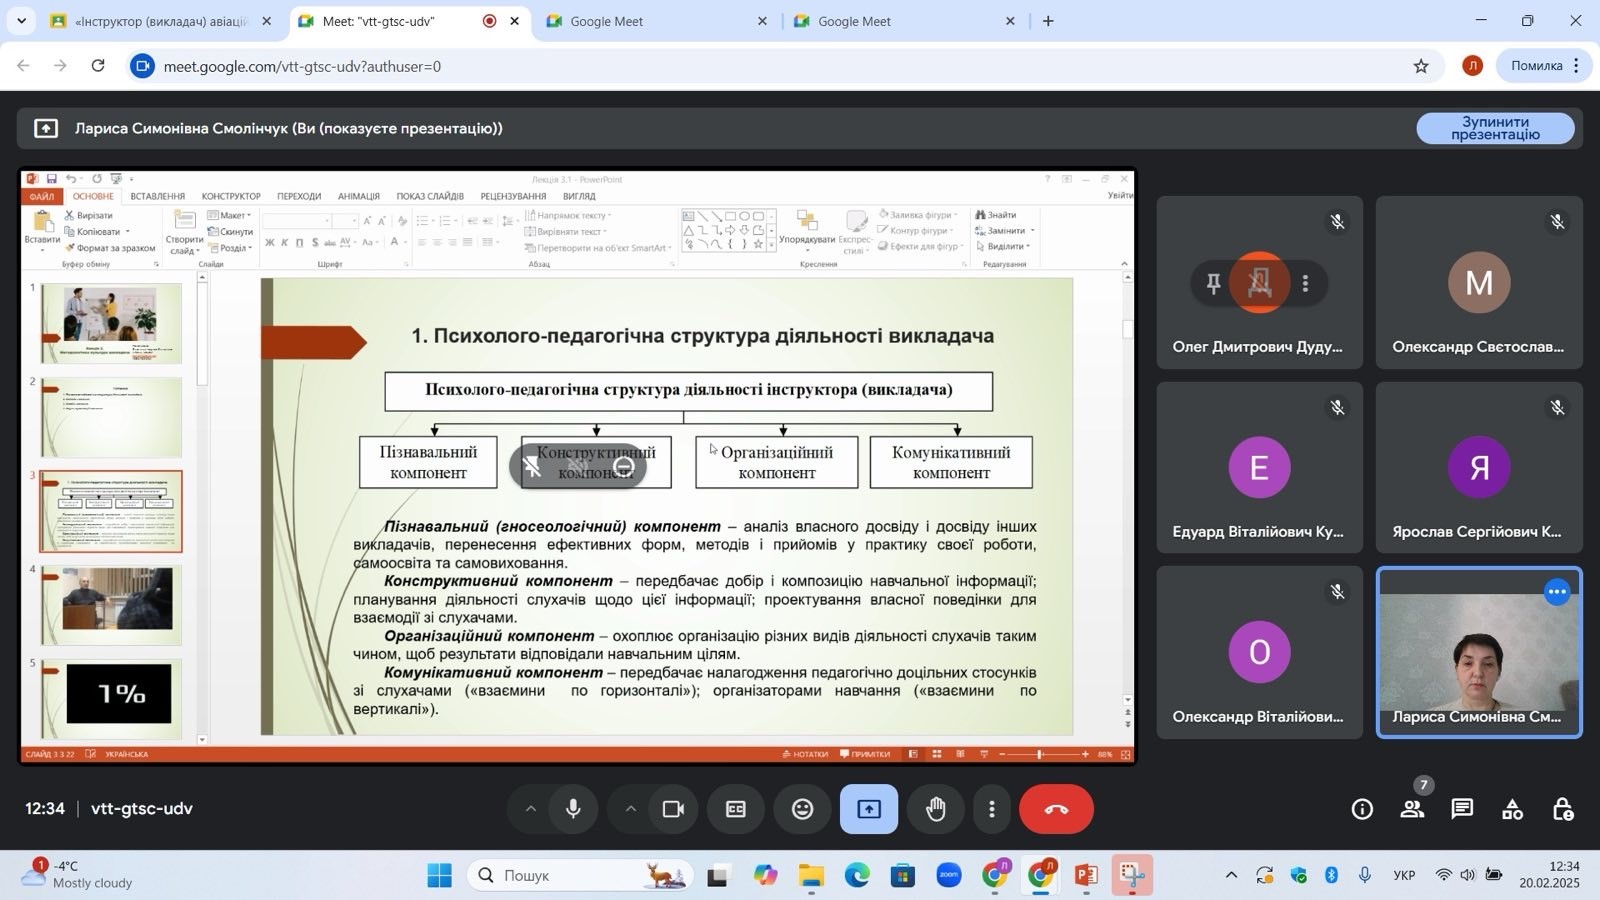Image resolution: width=1600 pixels, height=900 pixels.
Task: Open meeting details info icon
Action: [x=1362, y=809]
